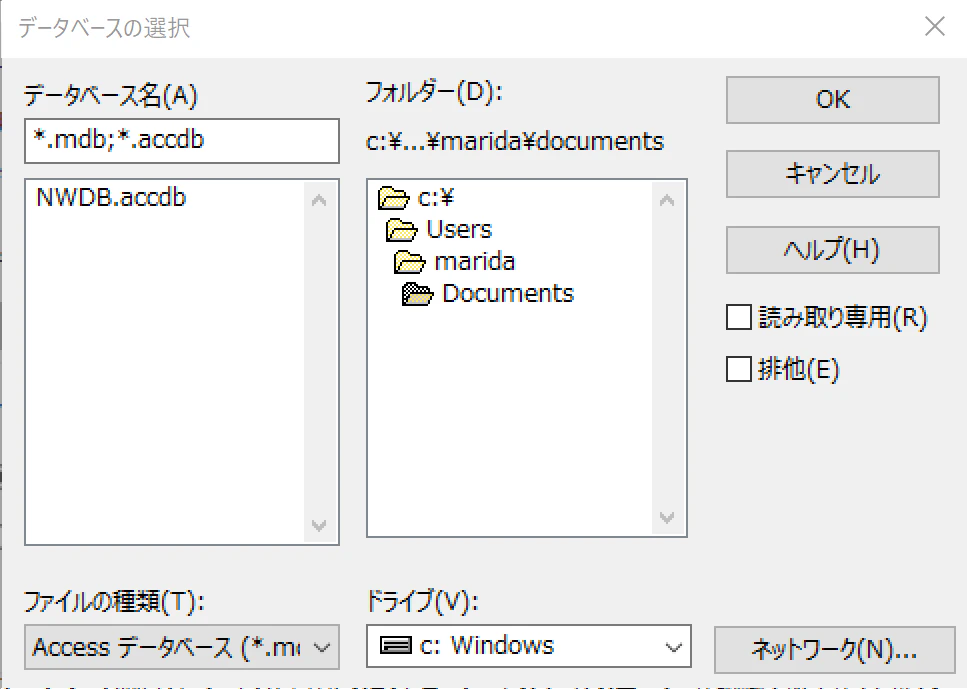Open the ネットワーク(N)... dialog button
The width and height of the screenshot is (967, 689).
(834, 650)
